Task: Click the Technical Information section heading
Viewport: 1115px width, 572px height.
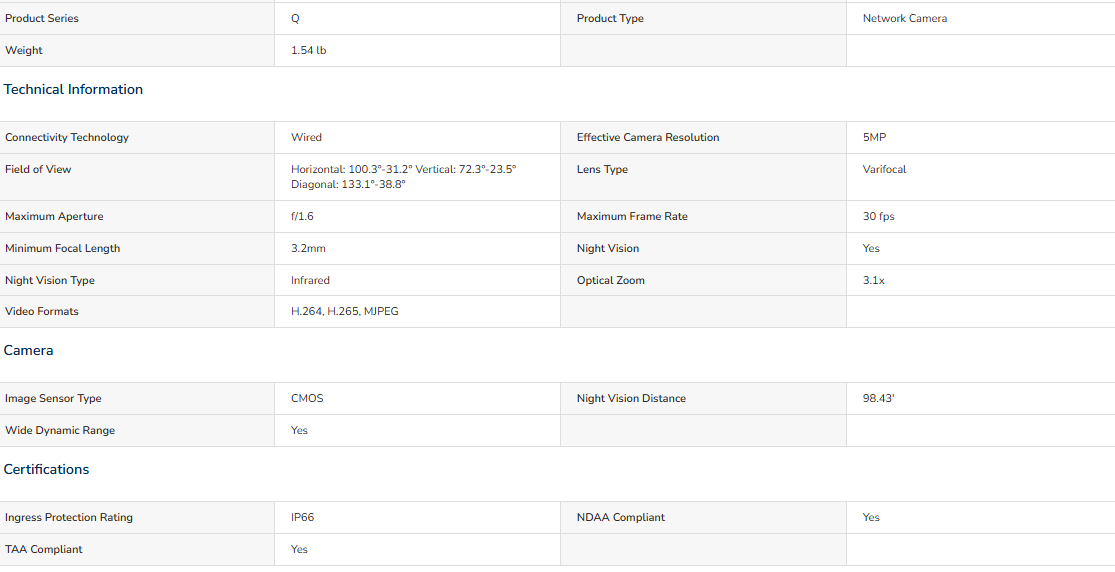Action: click(73, 90)
